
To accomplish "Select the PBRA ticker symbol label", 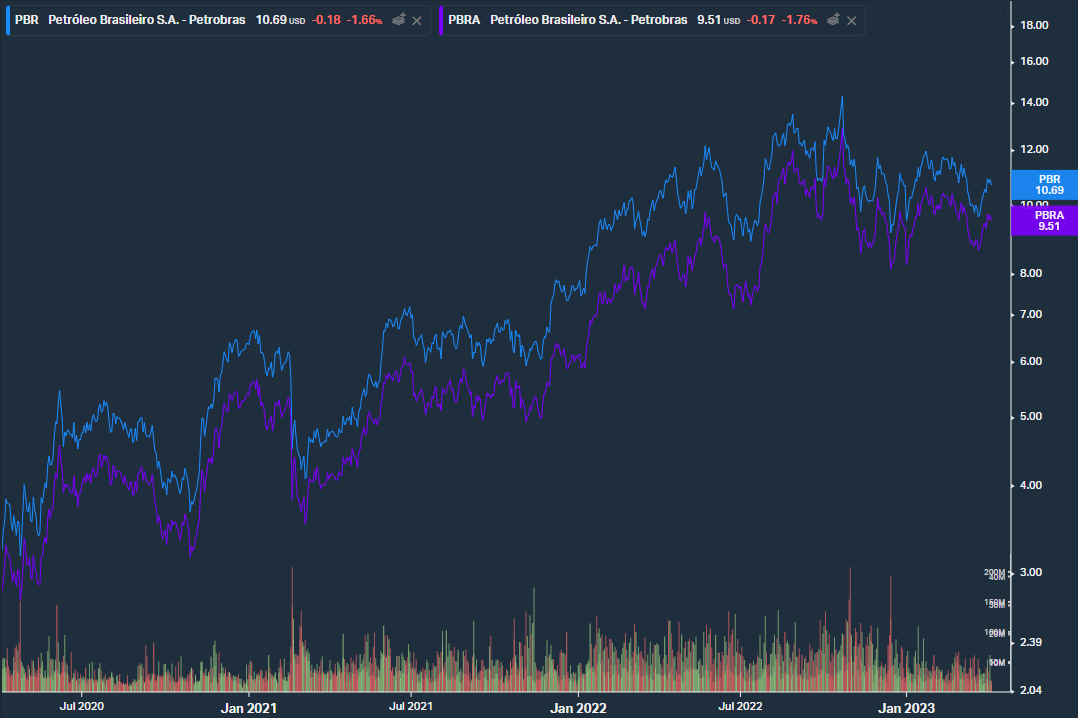I will [464, 19].
